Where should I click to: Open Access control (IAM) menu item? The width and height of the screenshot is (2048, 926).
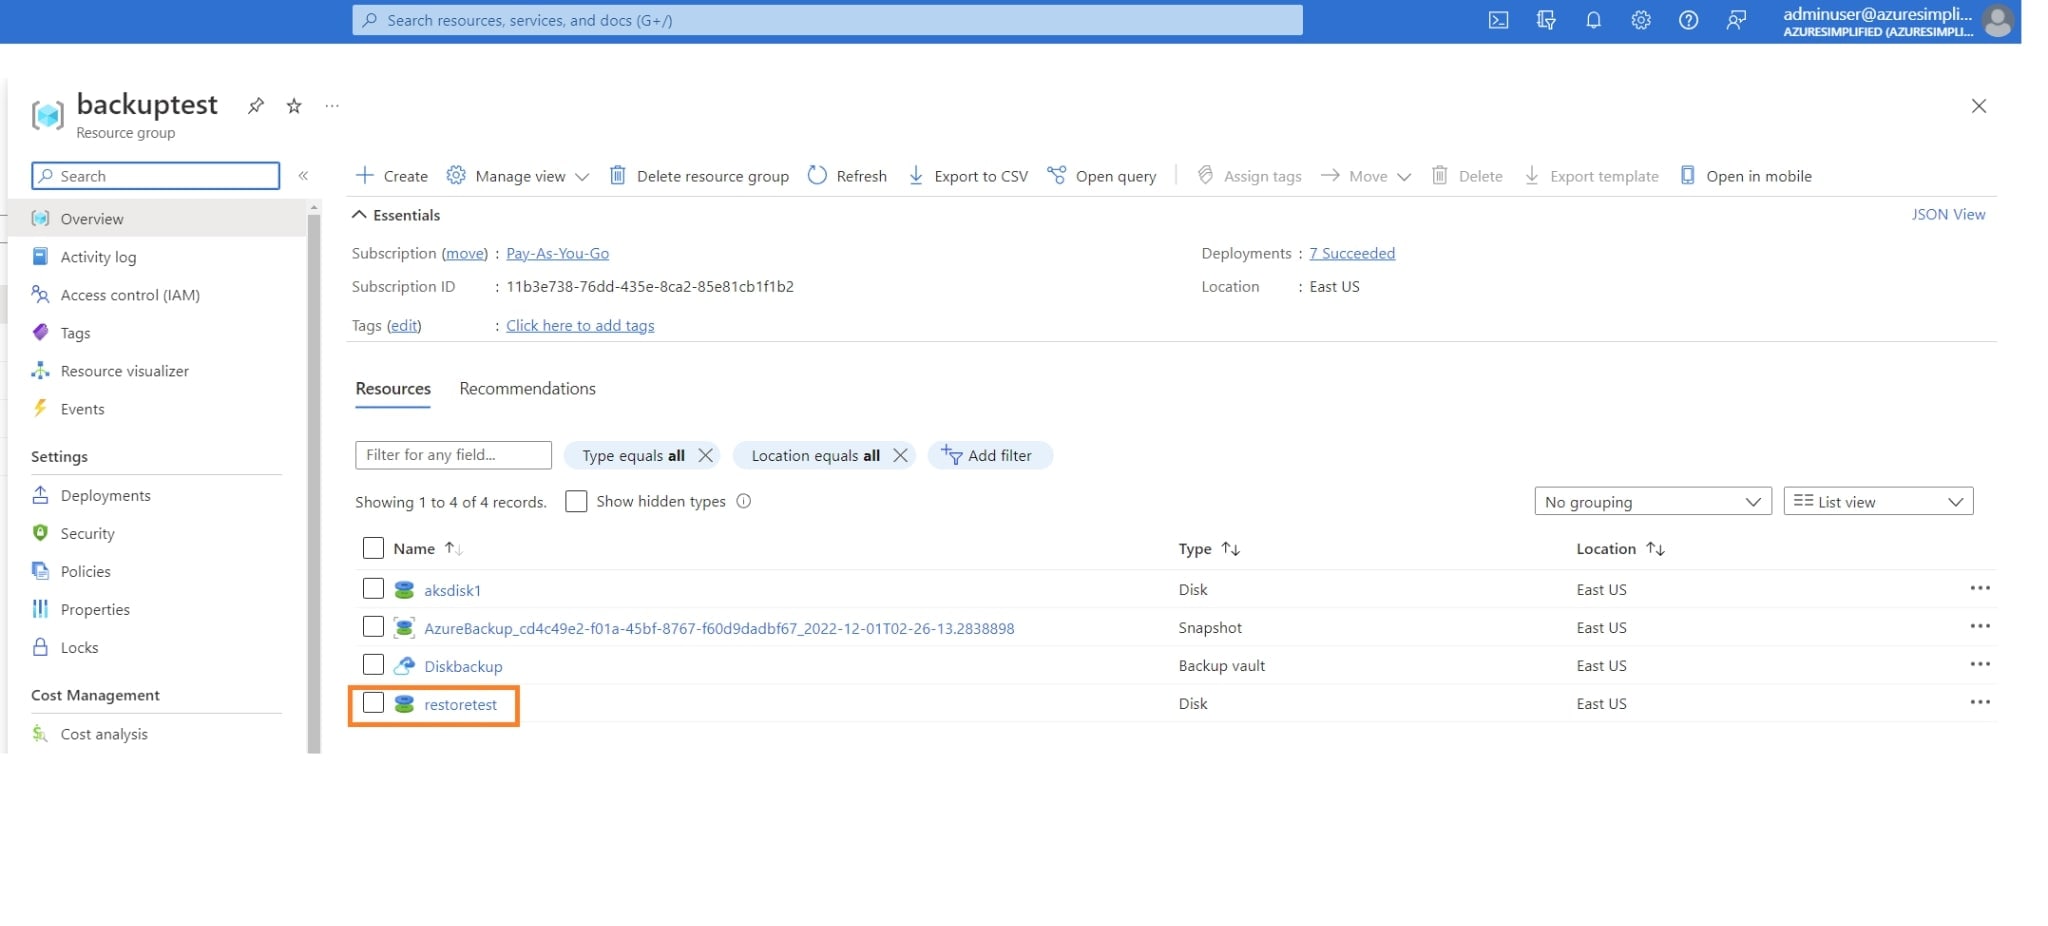pos(130,295)
